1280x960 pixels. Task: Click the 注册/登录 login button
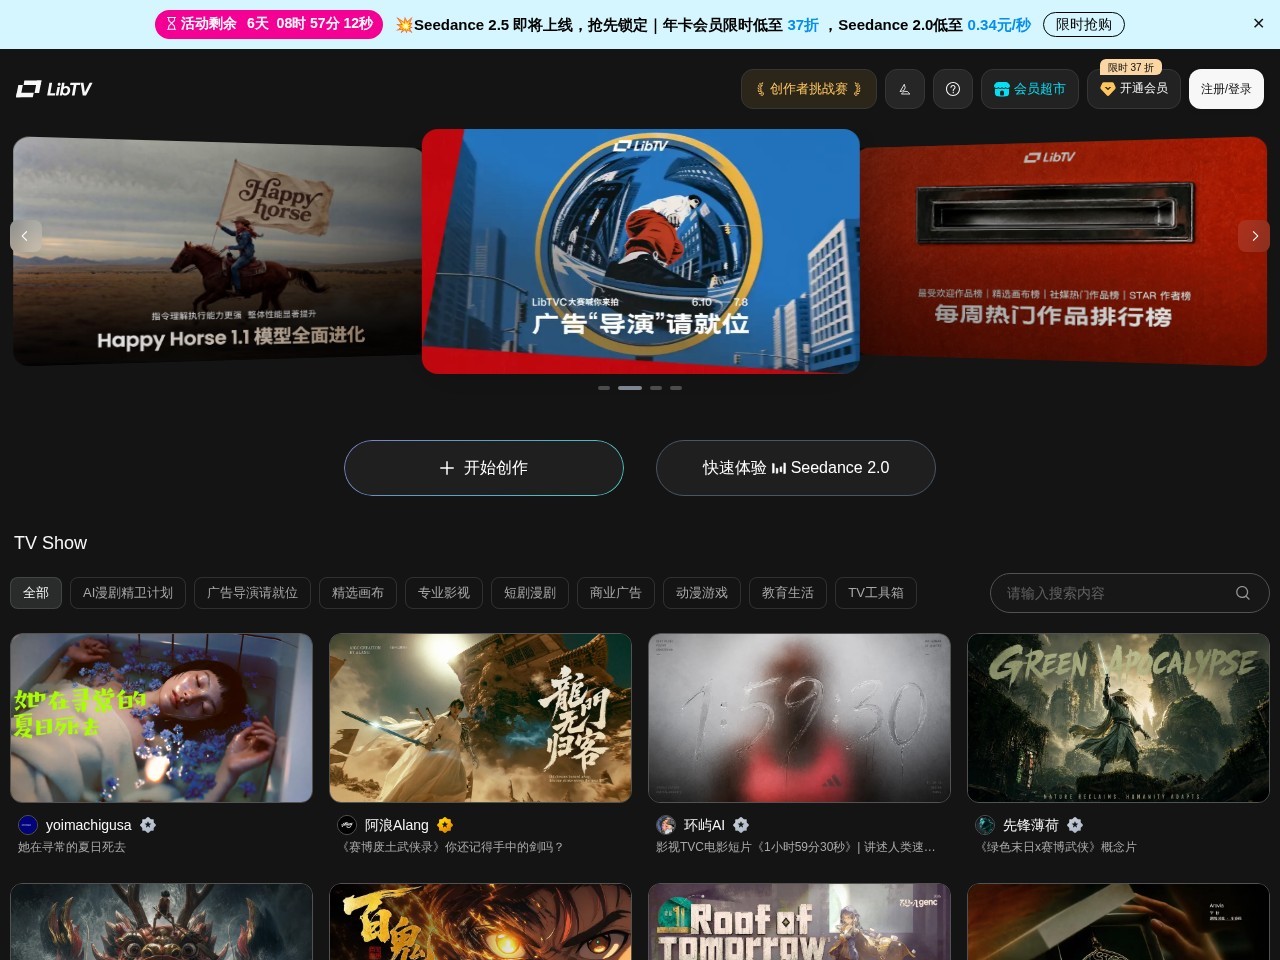[1226, 89]
